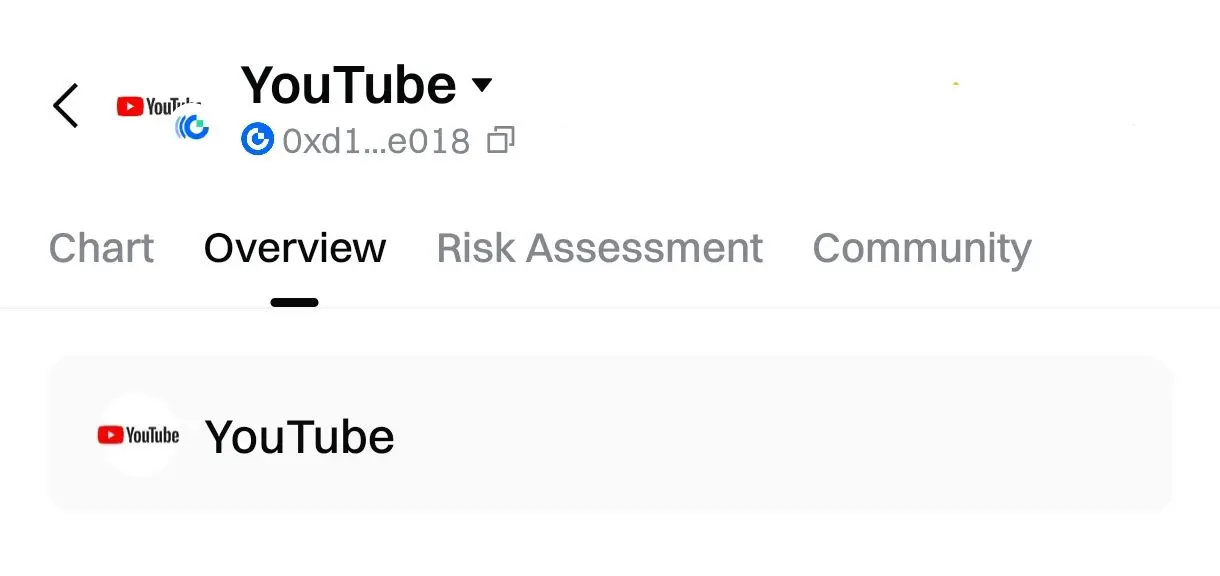Switch to the Chart tab
The image size is (1220, 576).
[x=101, y=248]
